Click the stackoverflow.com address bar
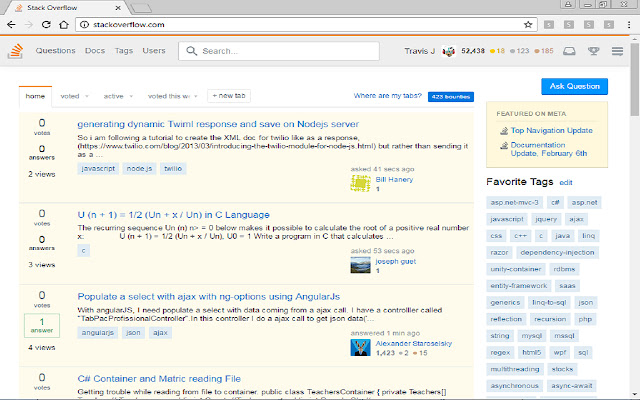This screenshot has height=400, width=640. point(306,24)
